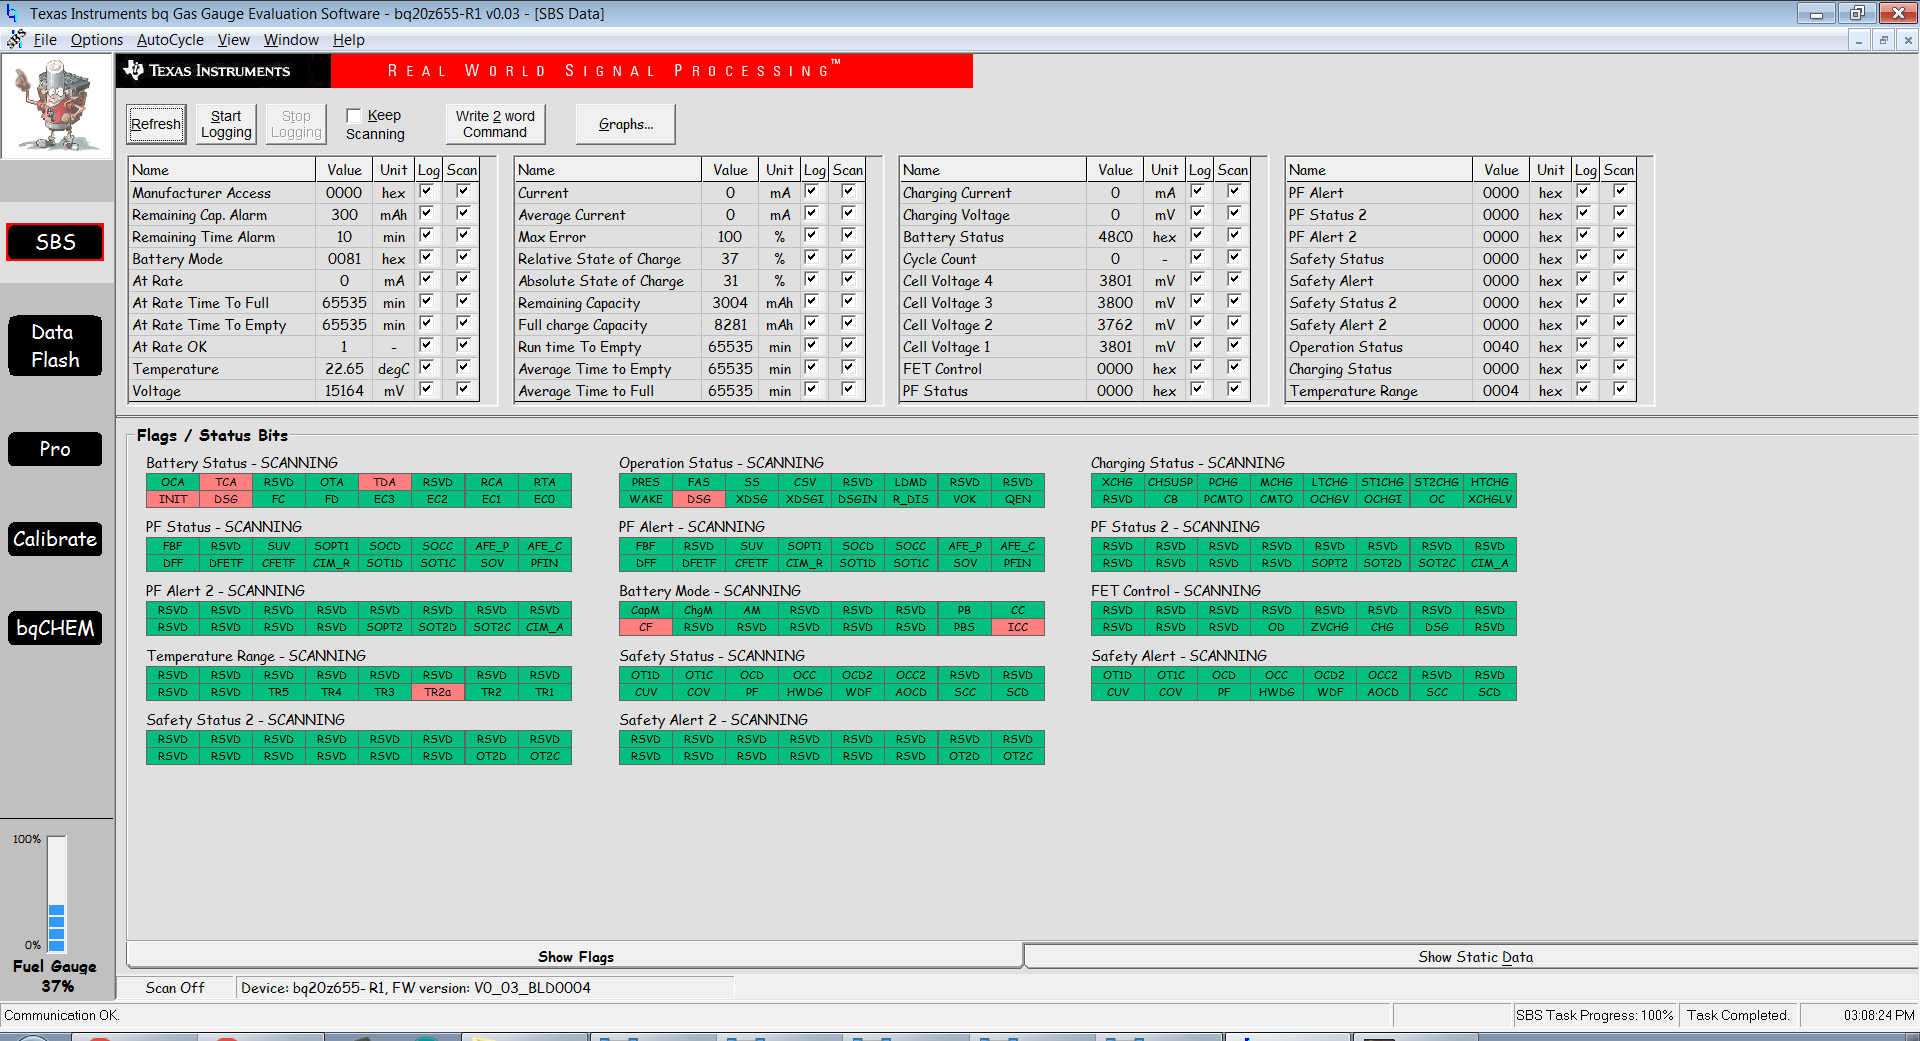Click the red TR2a flag in Temperature Range
The image size is (1920, 1041).
438,692
